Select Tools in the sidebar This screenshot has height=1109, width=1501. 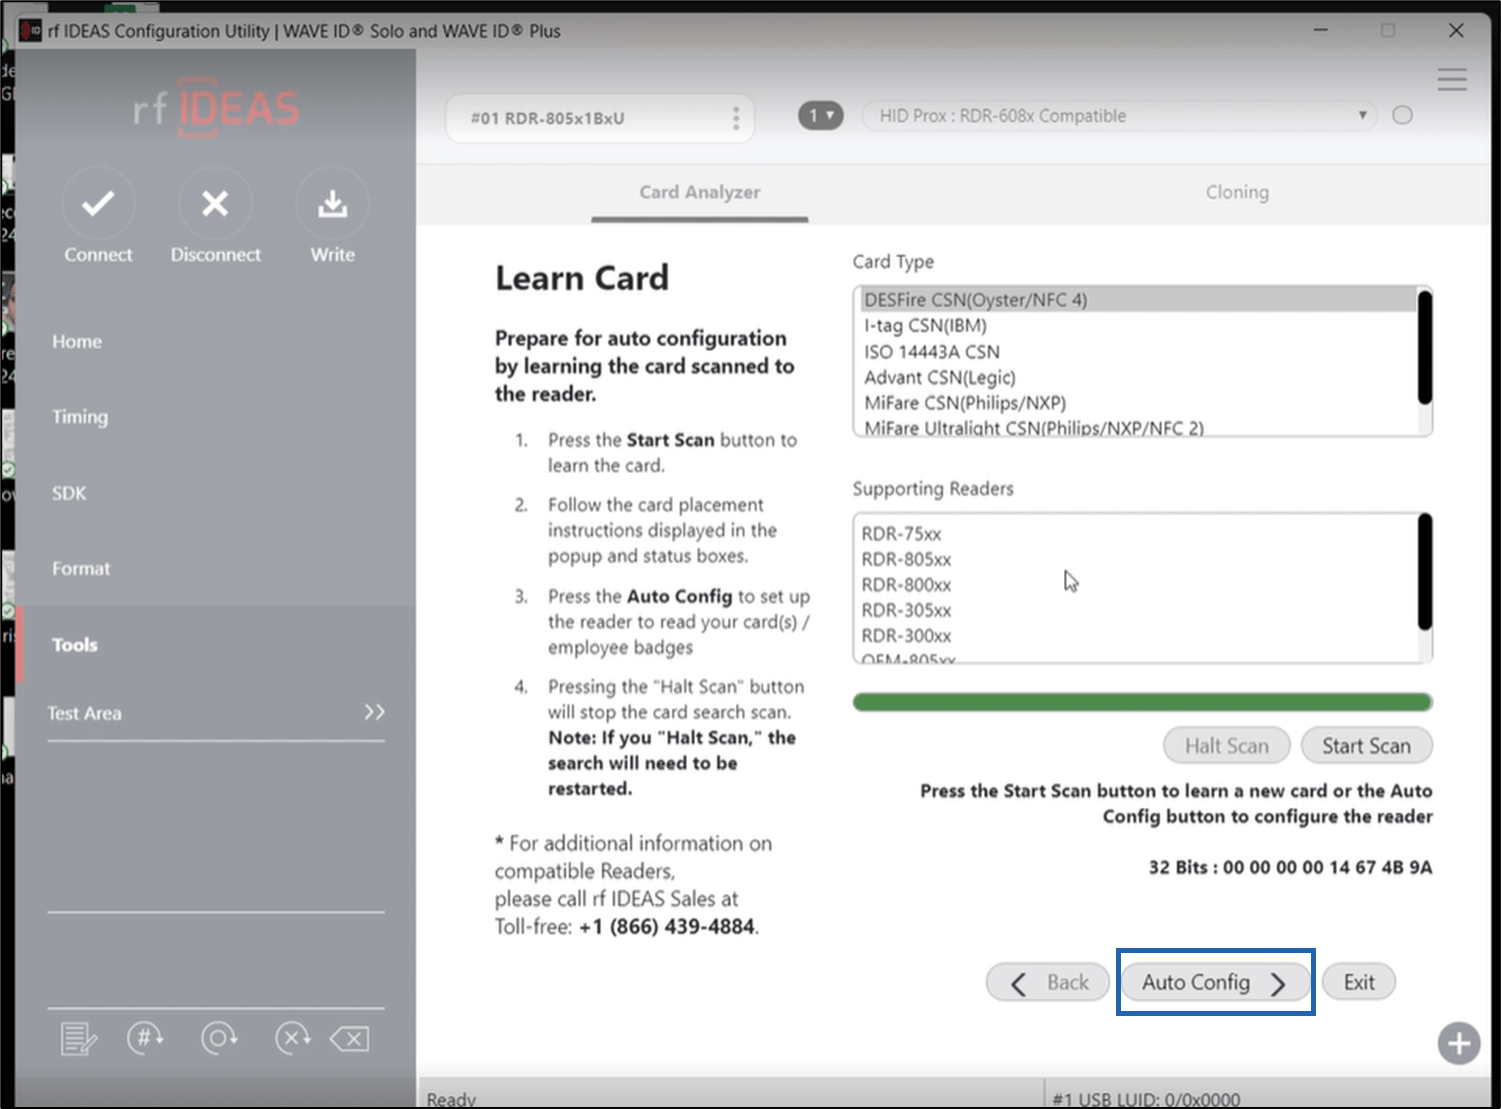[x=75, y=645]
